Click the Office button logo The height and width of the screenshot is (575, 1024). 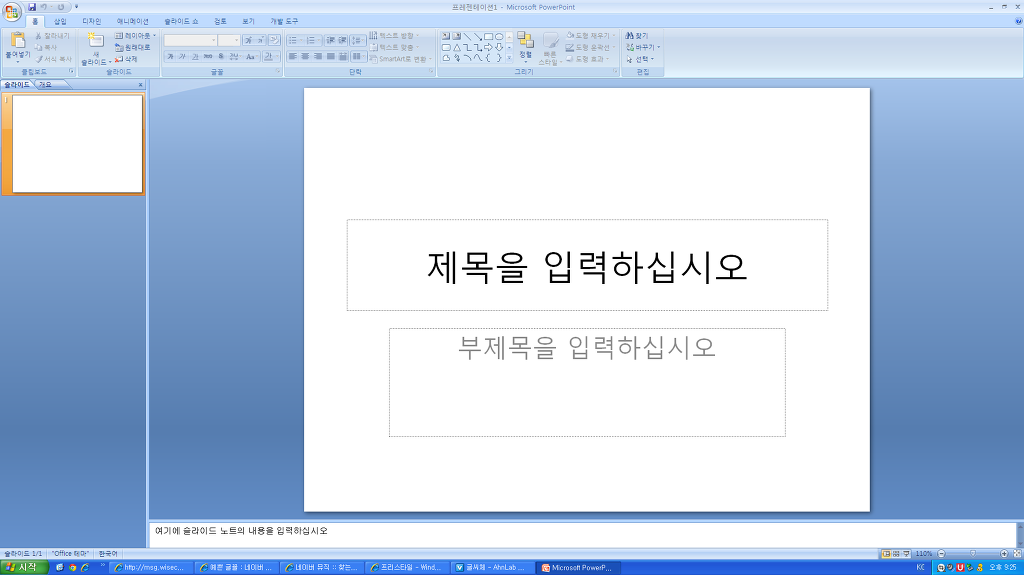[x=13, y=12]
